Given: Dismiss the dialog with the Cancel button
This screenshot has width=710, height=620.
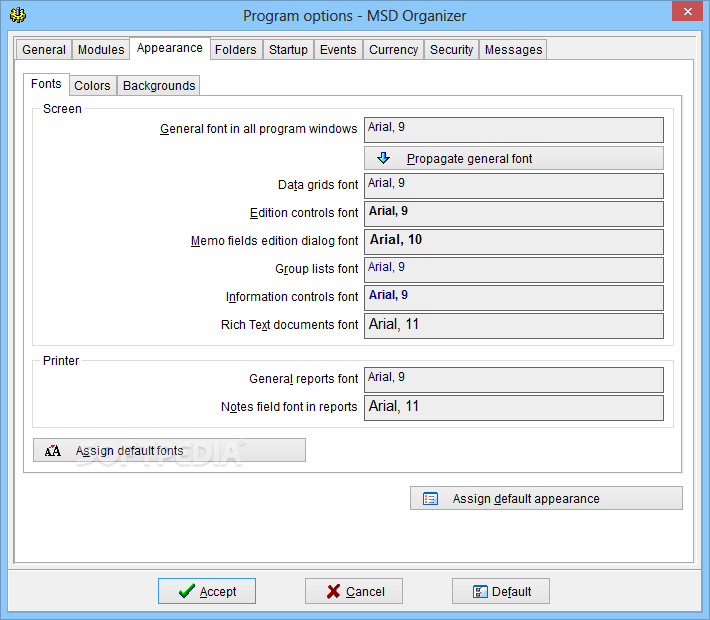Looking at the screenshot, I should pyautogui.click(x=354, y=591).
